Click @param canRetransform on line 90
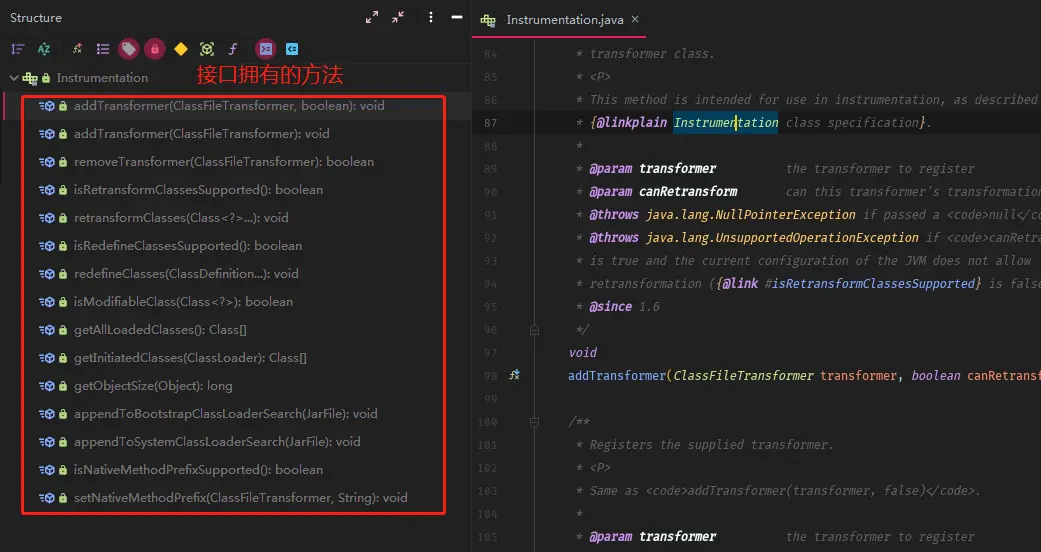The width and height of the screenshot is (1041, 552). coord(663,192)
